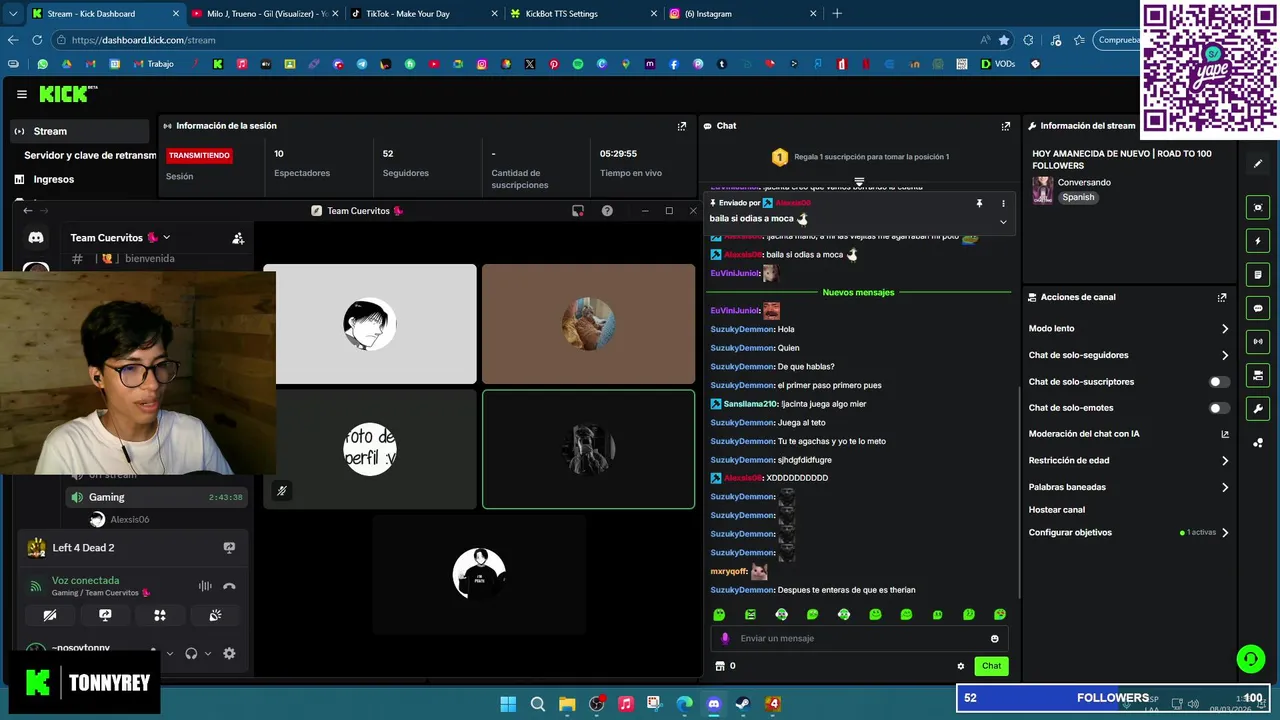The image size is (1280, 720).
Task: Click purple microphone icon in chat input
Action: (x=725, y=638)
